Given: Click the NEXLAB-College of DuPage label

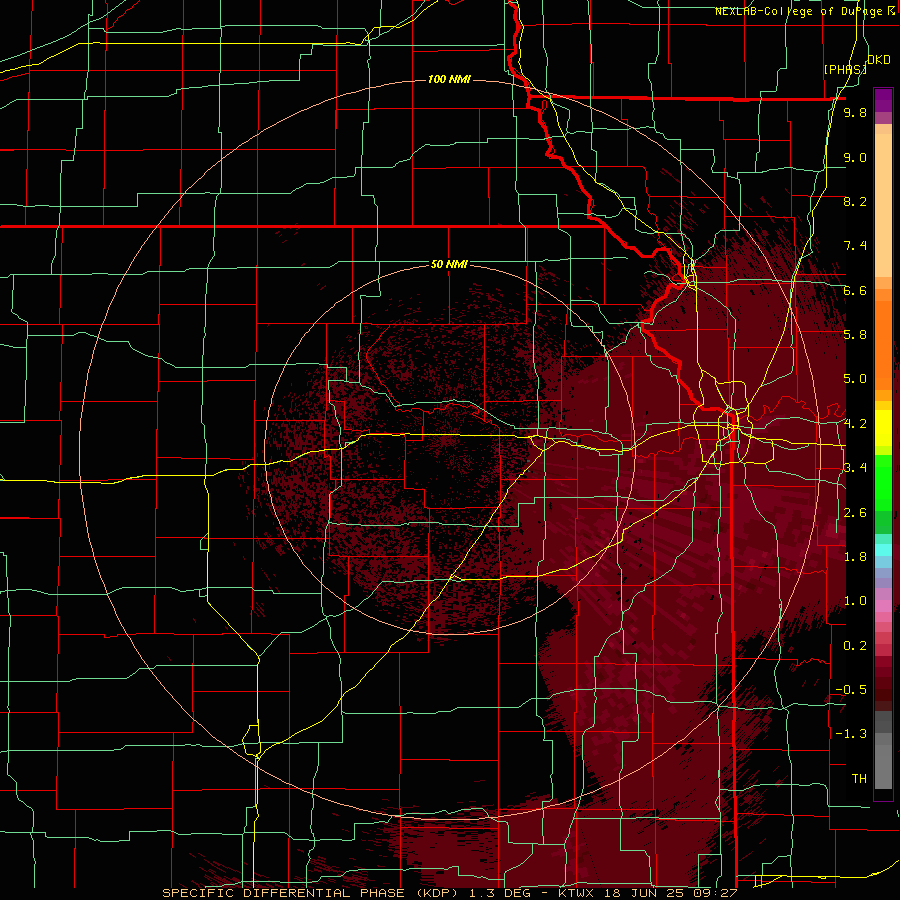Looking at the screenshot, I should 798,11.
